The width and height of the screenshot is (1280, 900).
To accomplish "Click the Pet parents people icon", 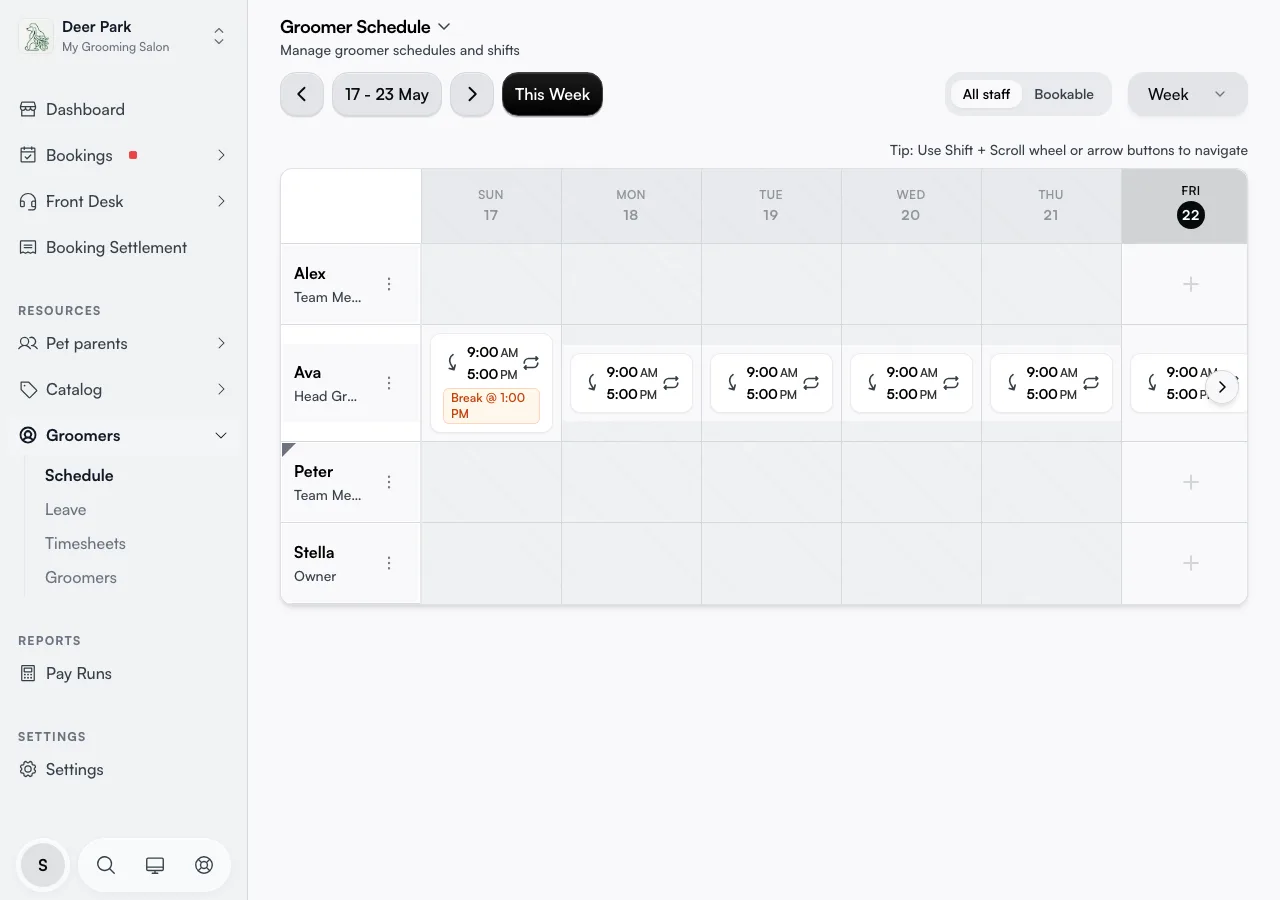I will click(28, 344).
